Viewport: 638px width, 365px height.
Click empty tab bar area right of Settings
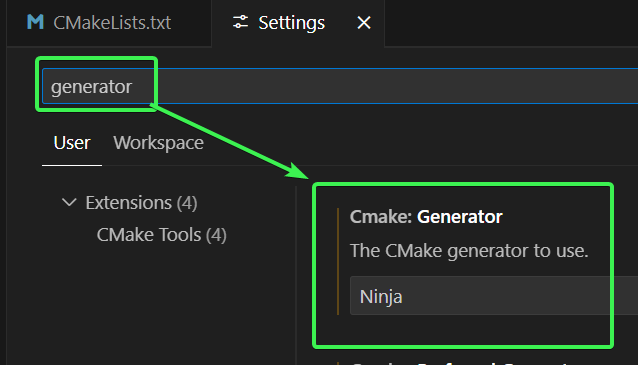coord(511,23)
